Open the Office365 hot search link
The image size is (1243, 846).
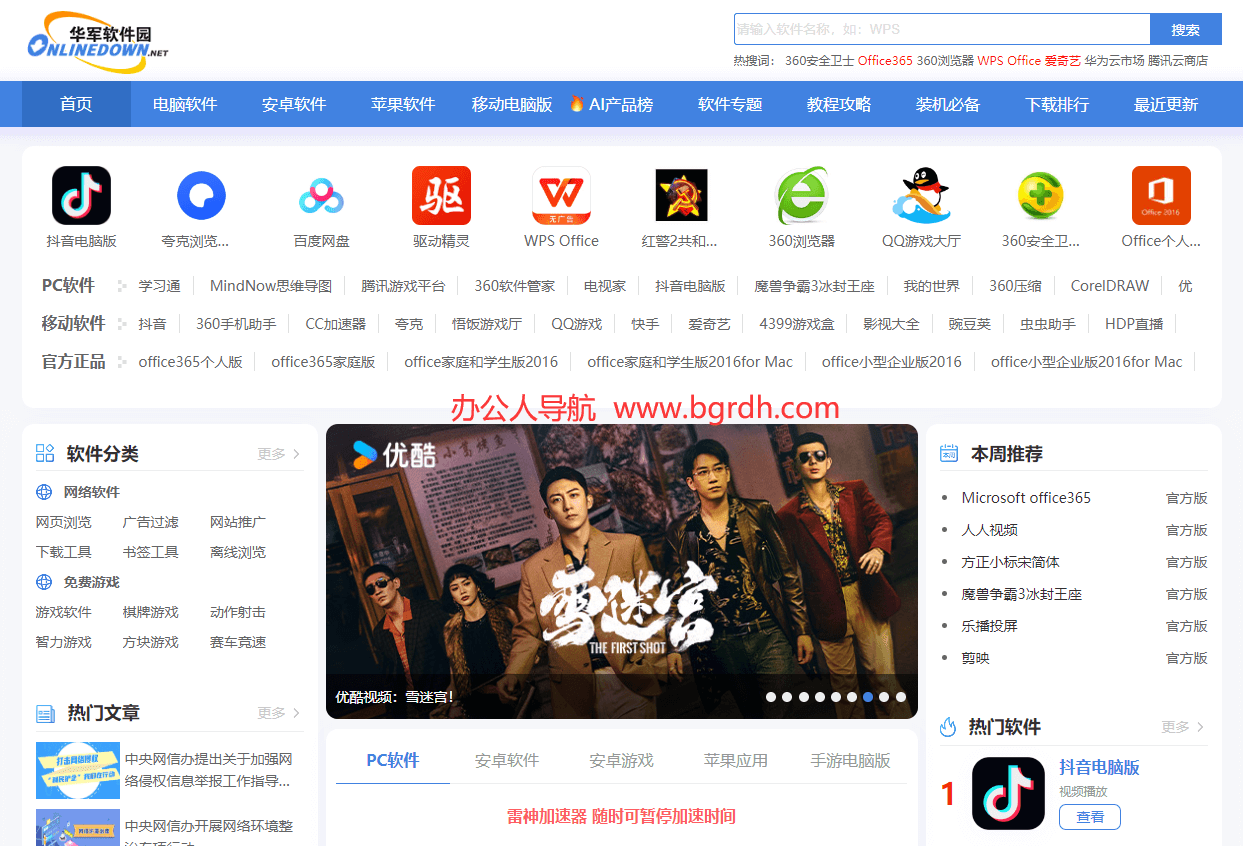(885, 60)
